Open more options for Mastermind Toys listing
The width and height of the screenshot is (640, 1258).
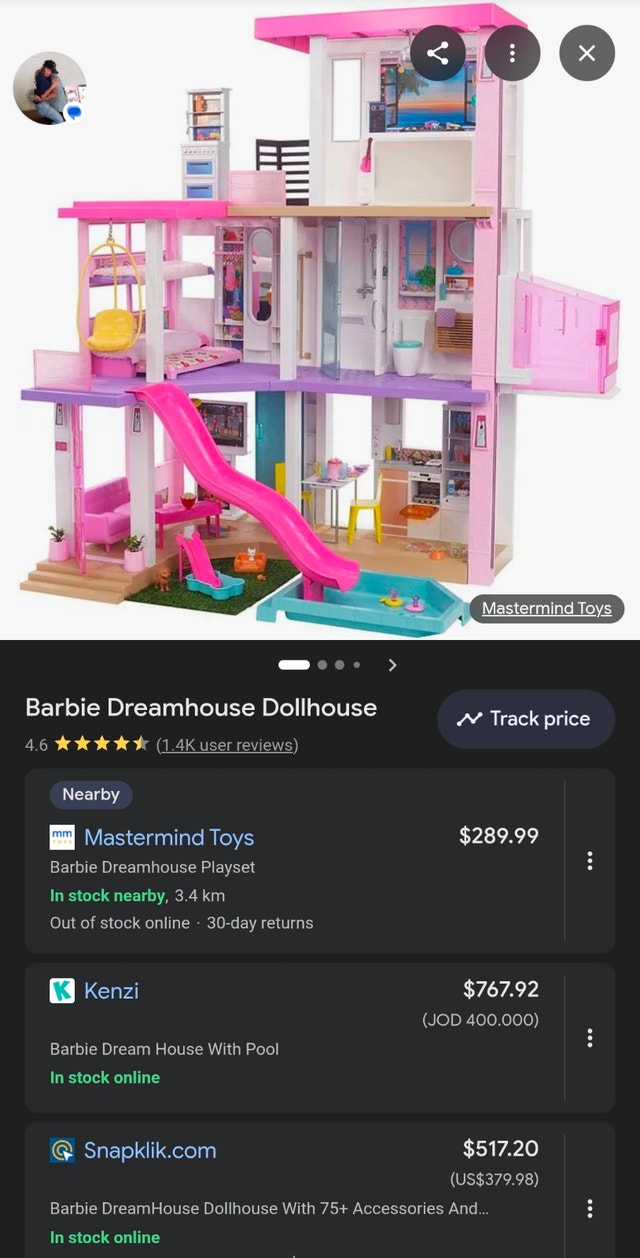pyautogui.click(x=590, y=861)
